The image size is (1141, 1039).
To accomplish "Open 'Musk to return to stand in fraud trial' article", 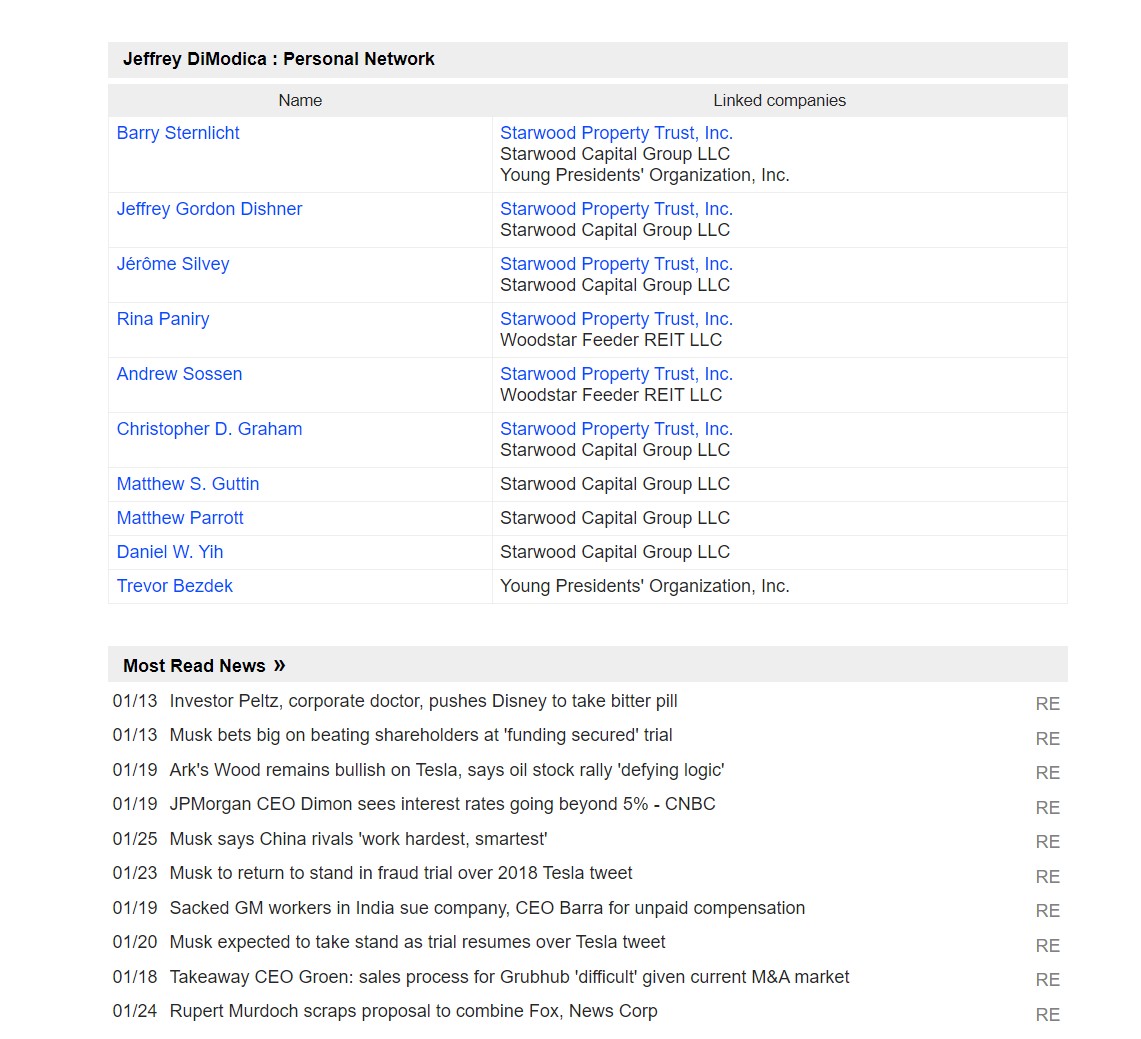I will 401,873.
